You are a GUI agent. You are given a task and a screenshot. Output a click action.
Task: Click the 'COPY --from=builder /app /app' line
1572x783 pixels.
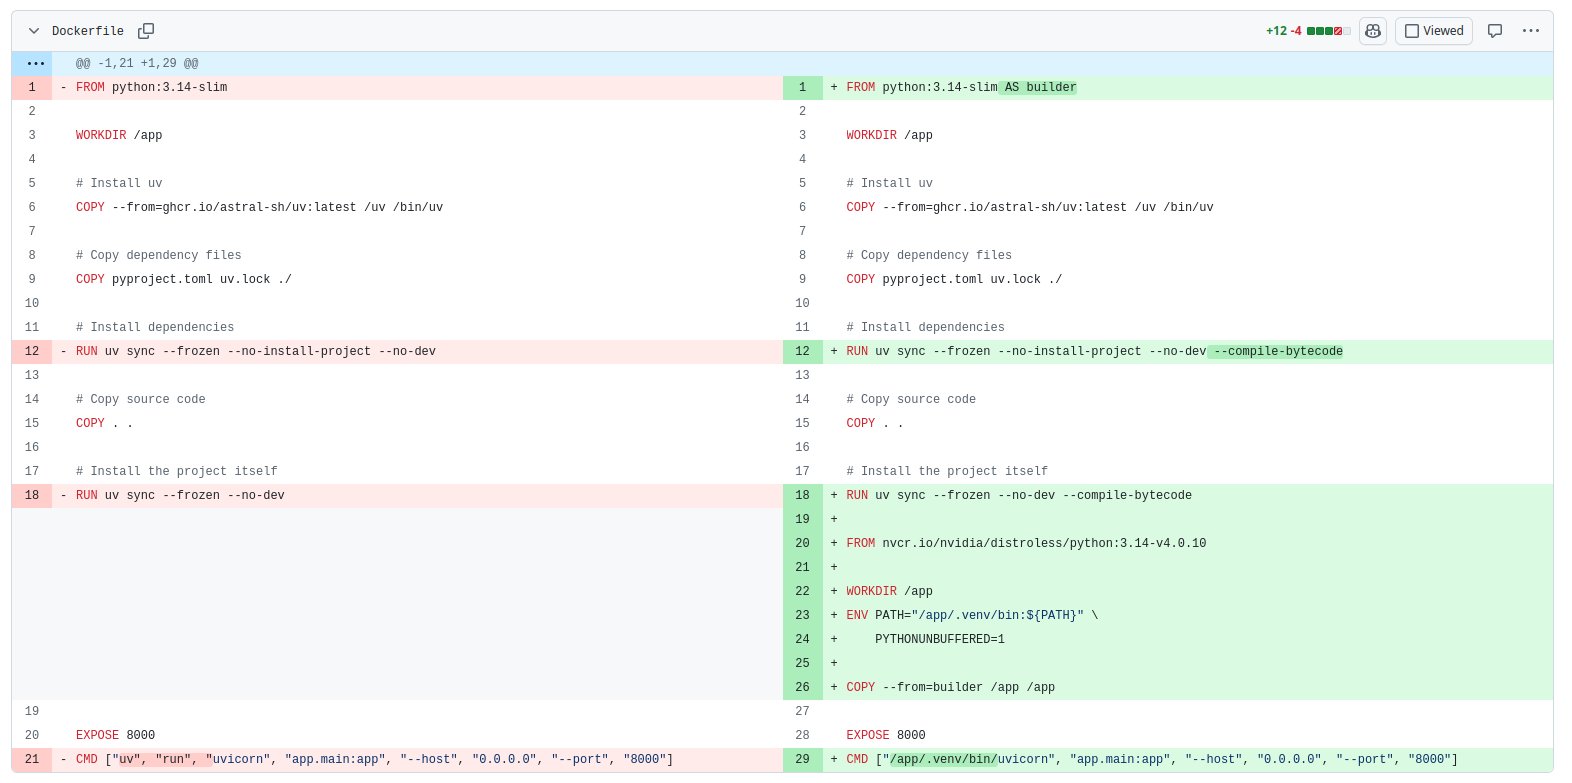(x=951, y=687)
